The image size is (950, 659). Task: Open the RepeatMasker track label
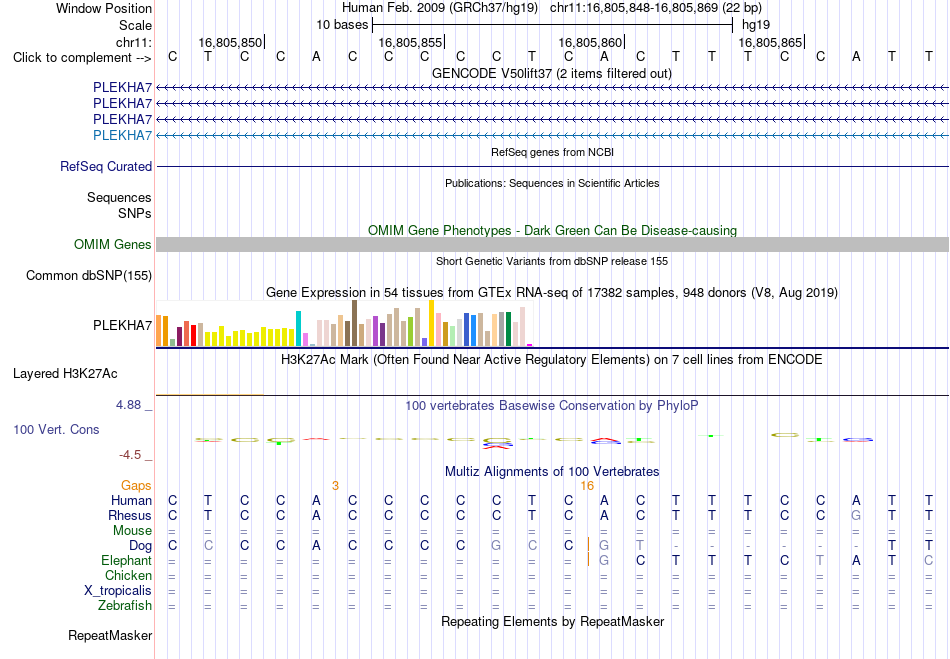pos(110,635)
